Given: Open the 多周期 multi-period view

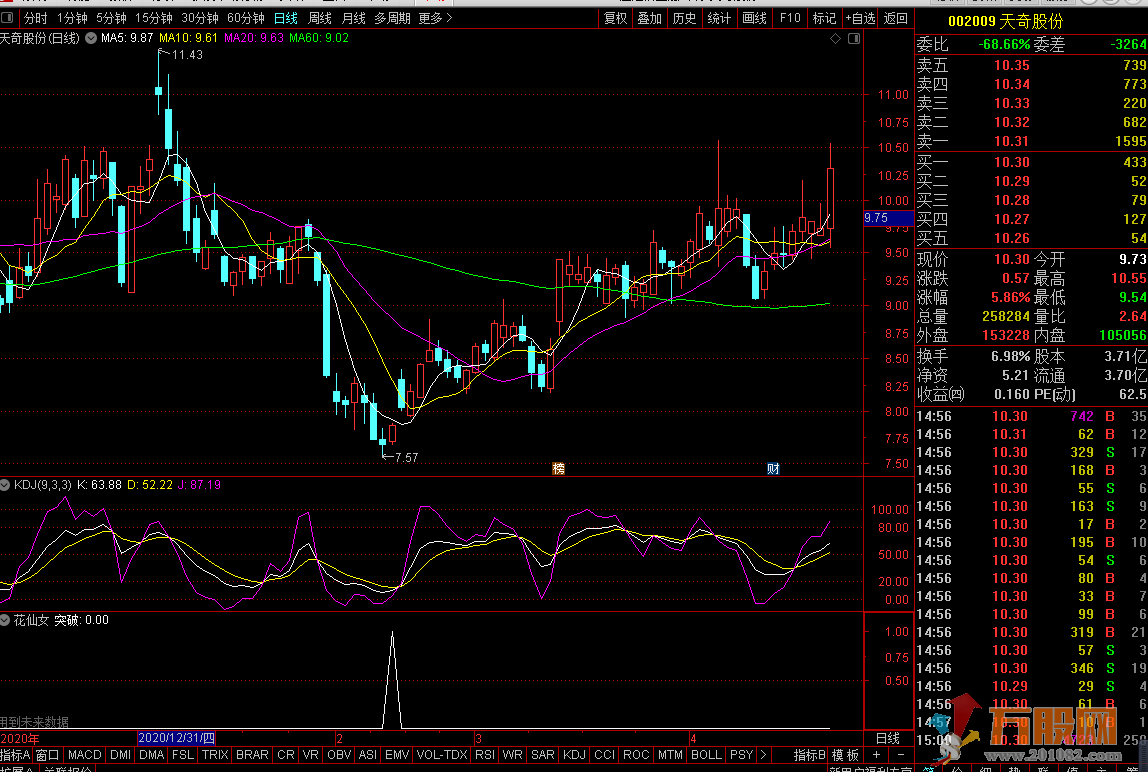Looking at the screenshot, I should point(392,18).
